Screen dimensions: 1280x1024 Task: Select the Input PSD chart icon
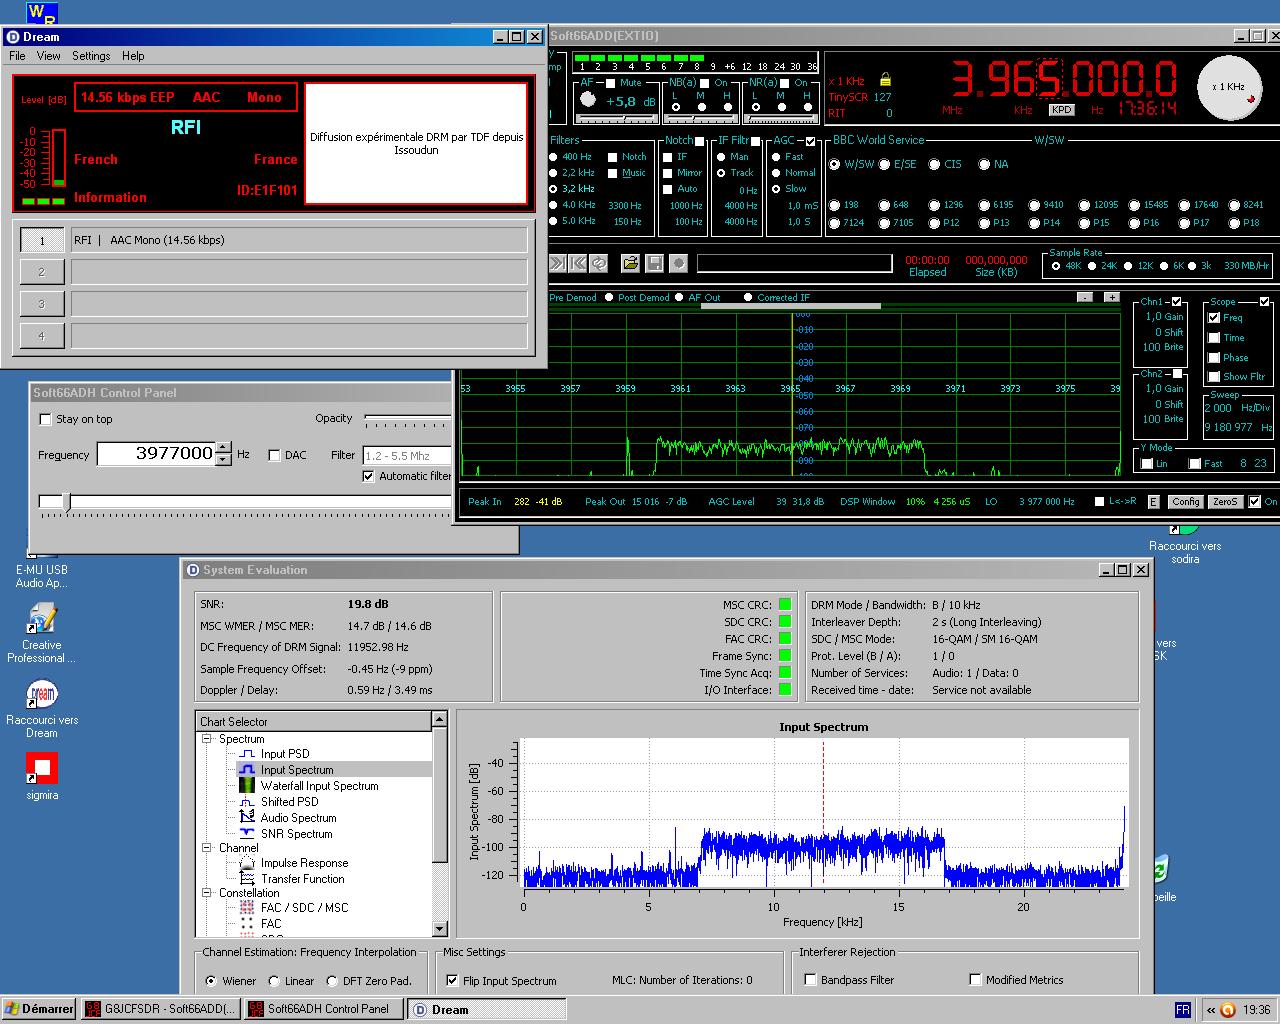(x=247, y=754)
